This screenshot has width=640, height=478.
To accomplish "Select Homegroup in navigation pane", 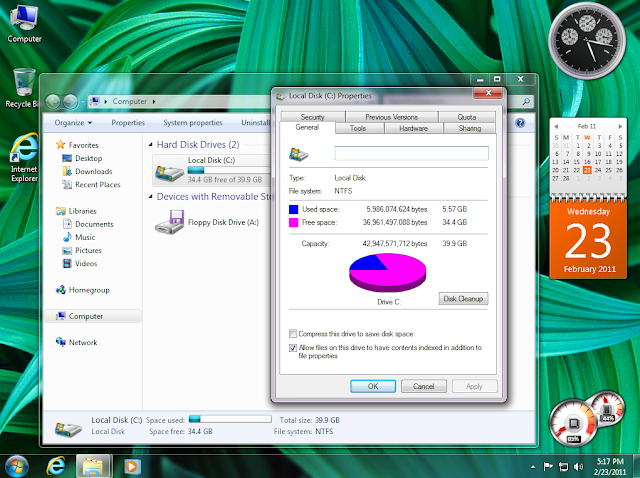I will click(89, 290).
